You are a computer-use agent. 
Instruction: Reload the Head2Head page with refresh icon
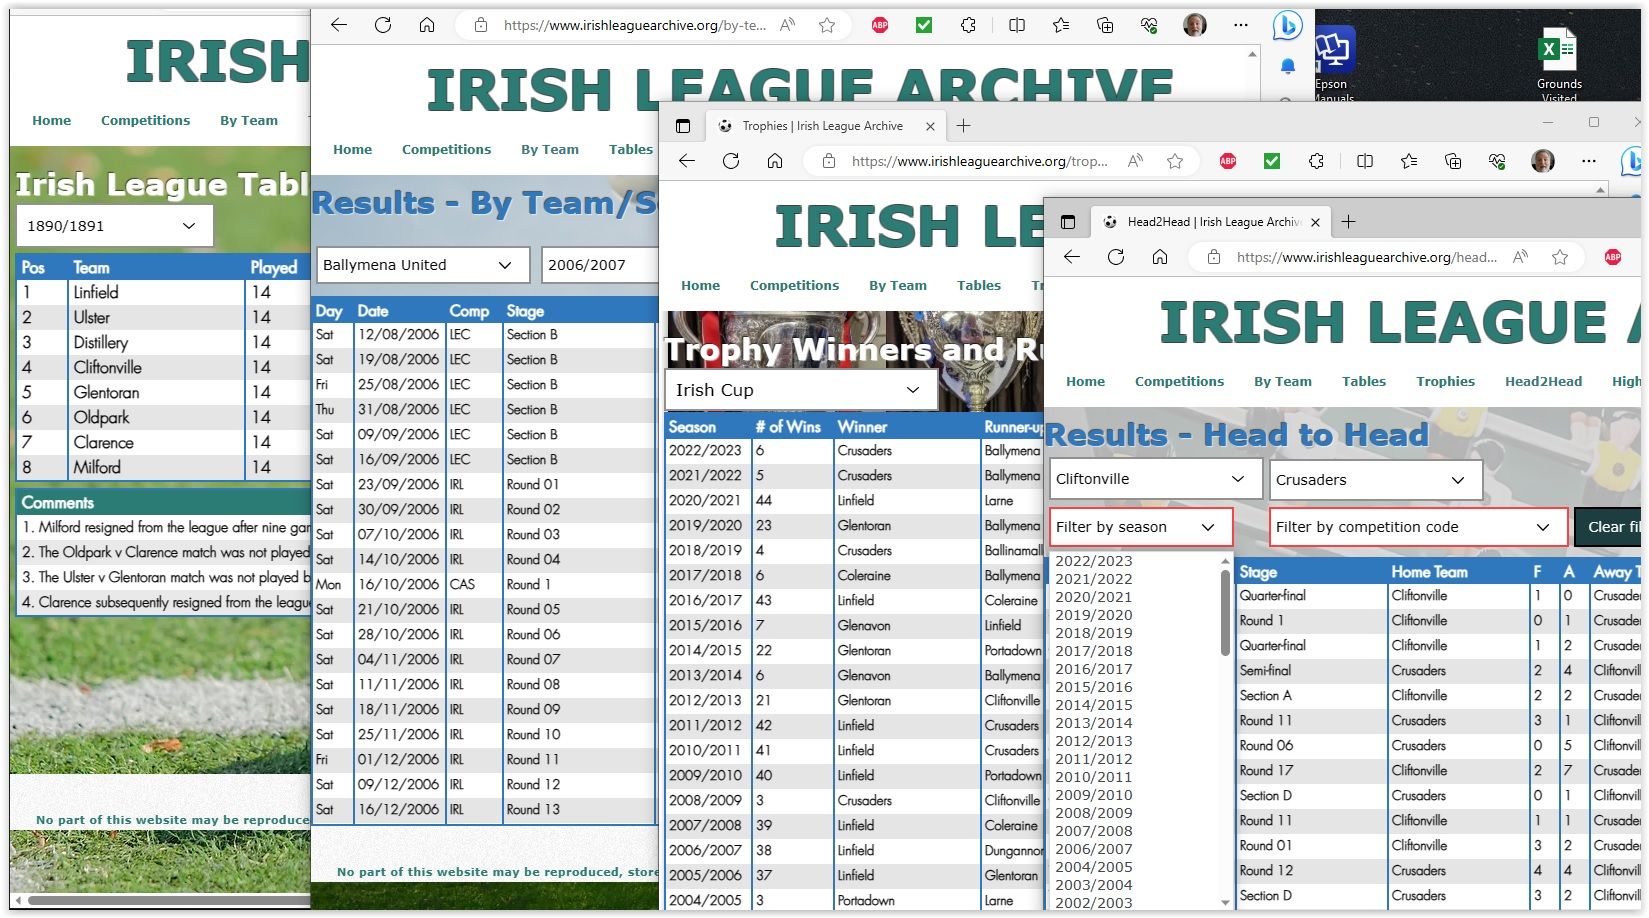1116,256
